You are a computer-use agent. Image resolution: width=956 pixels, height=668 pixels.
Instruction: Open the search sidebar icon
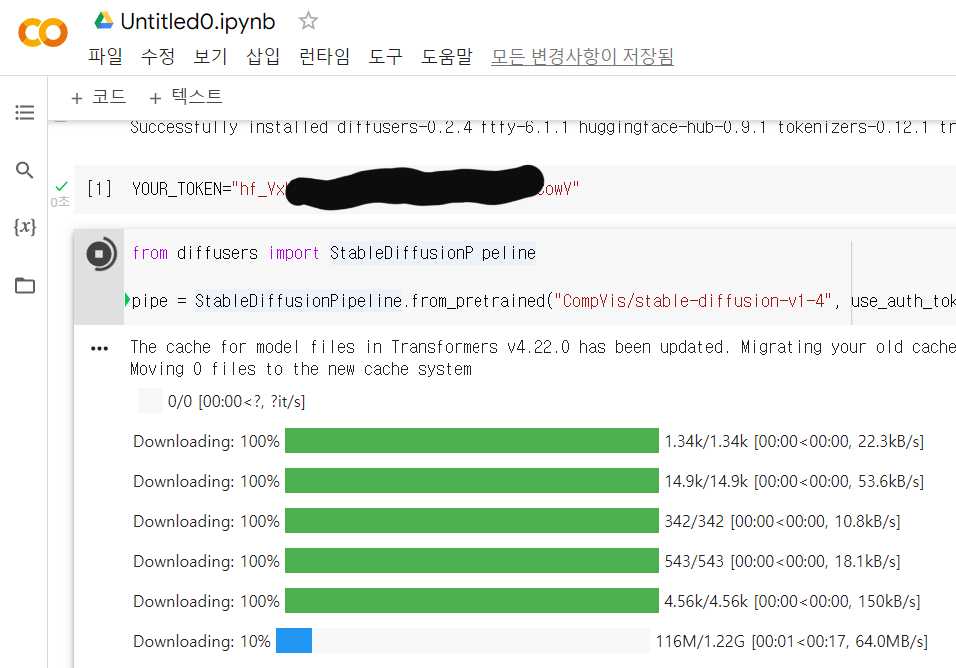click(x=24, y=170)
